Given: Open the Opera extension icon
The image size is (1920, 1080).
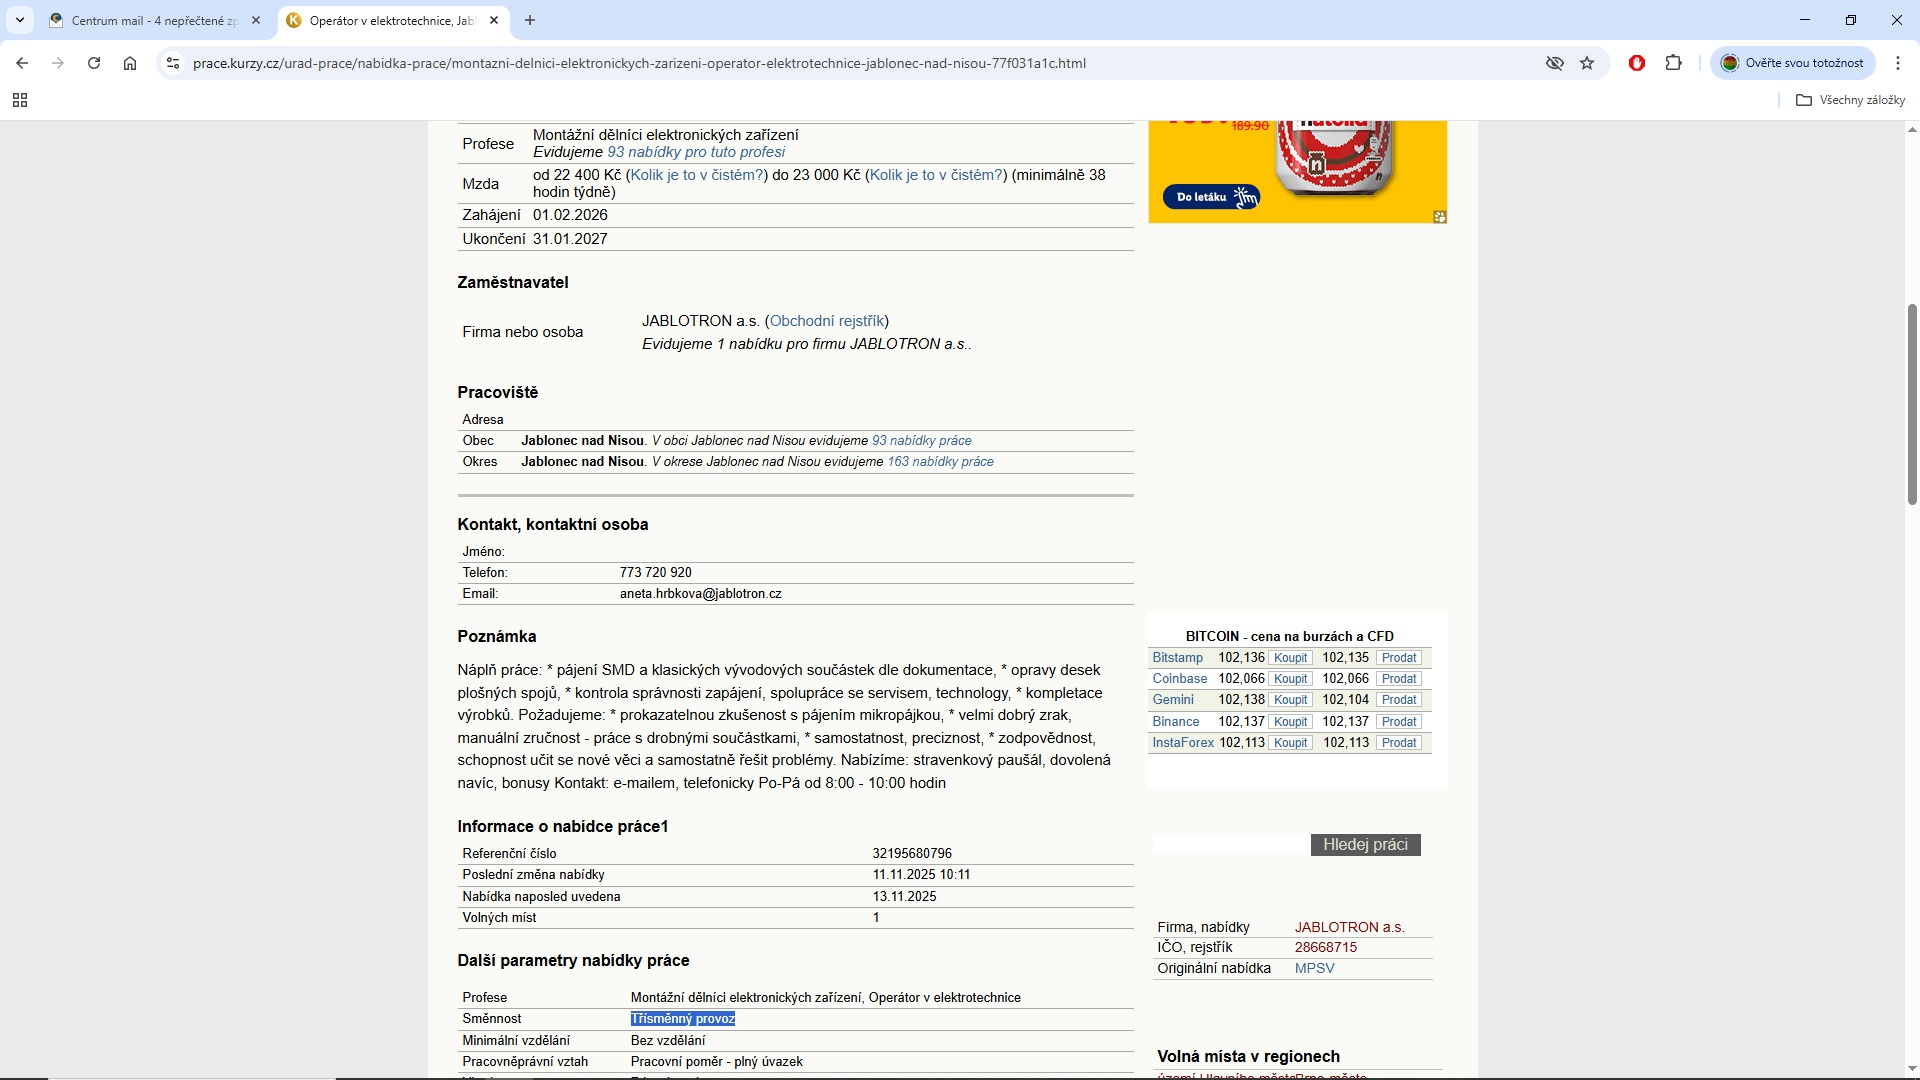Looking at the screenshot, I should pos(1637,63).
